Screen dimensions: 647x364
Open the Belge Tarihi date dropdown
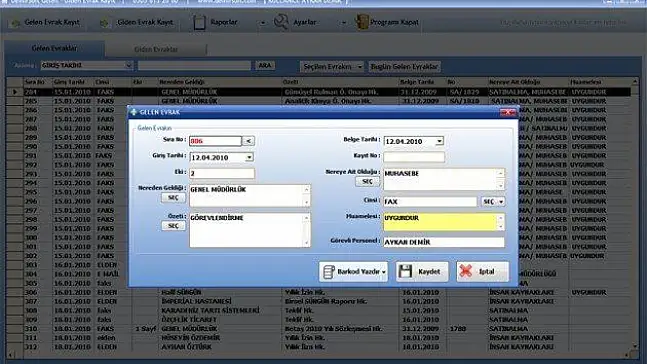point(439,141)
